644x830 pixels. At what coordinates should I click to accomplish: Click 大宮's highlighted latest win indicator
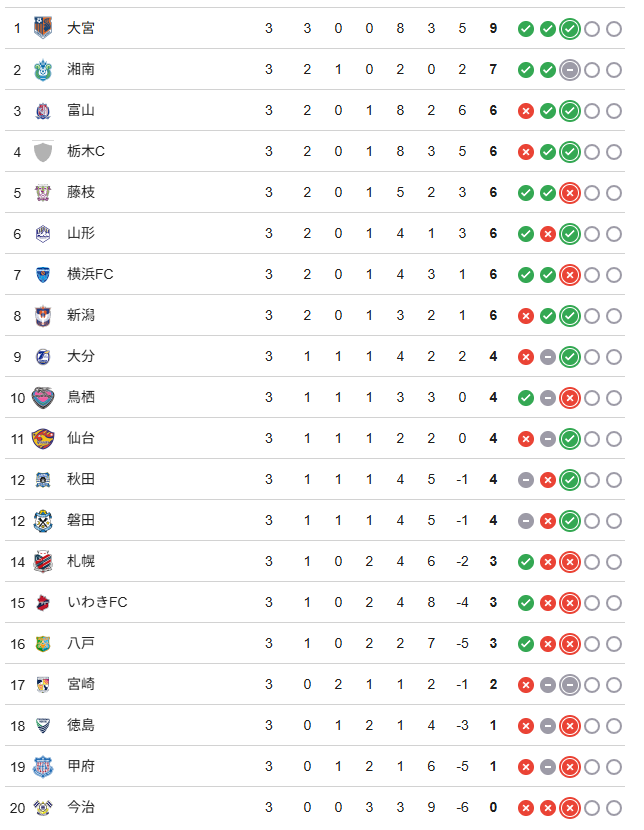[x=570, y=29]
